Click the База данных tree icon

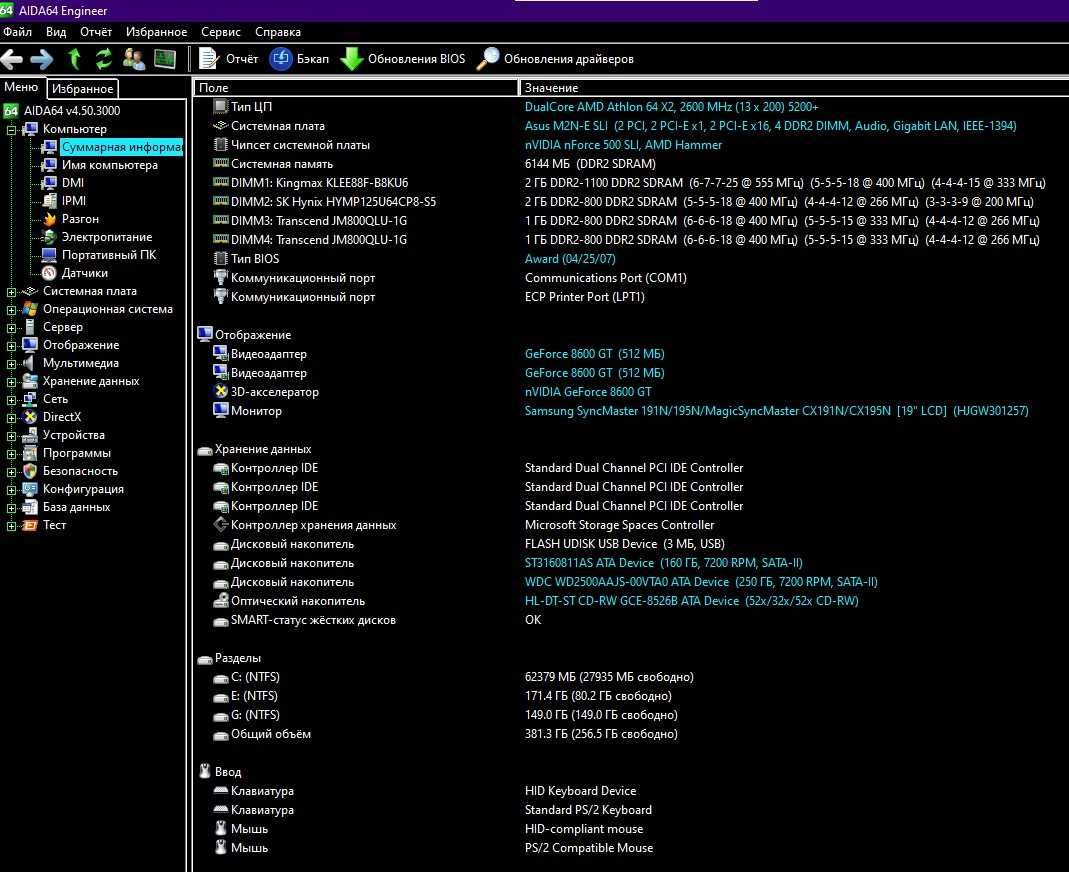coord(30,507)
